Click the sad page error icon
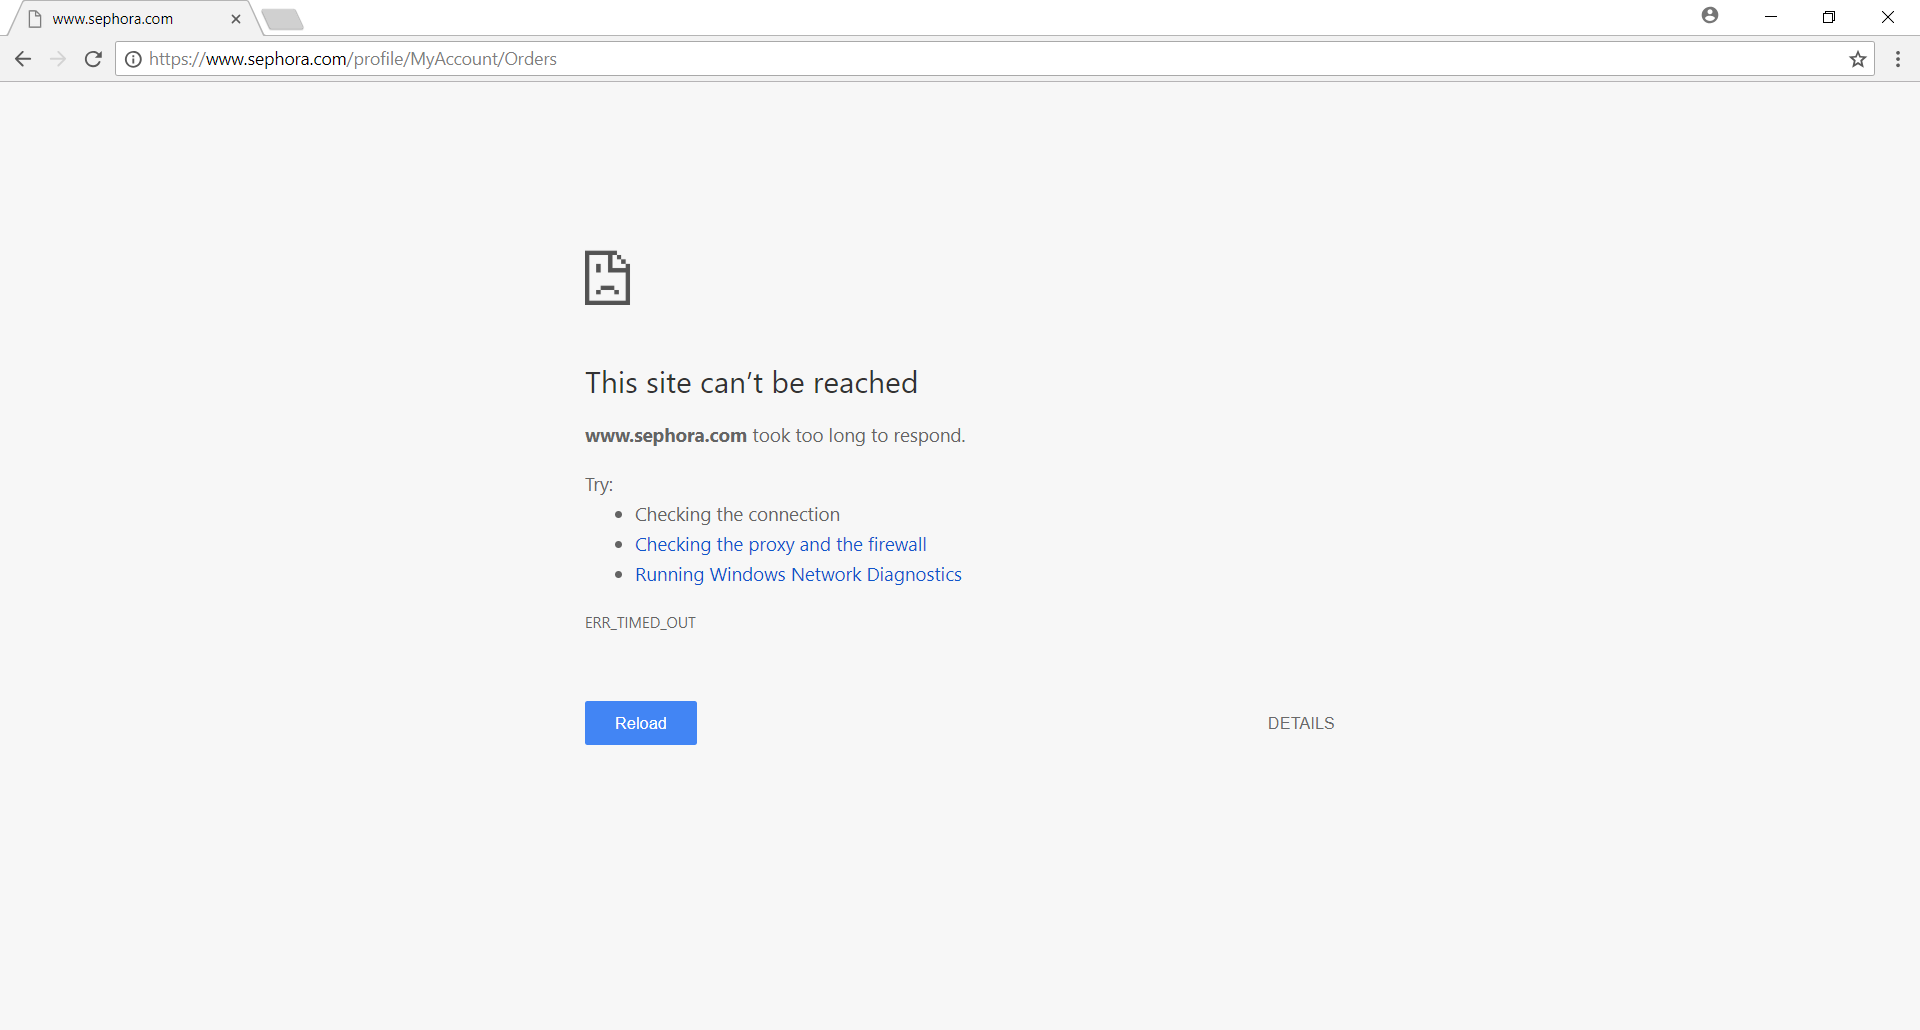 click(607, 277)
